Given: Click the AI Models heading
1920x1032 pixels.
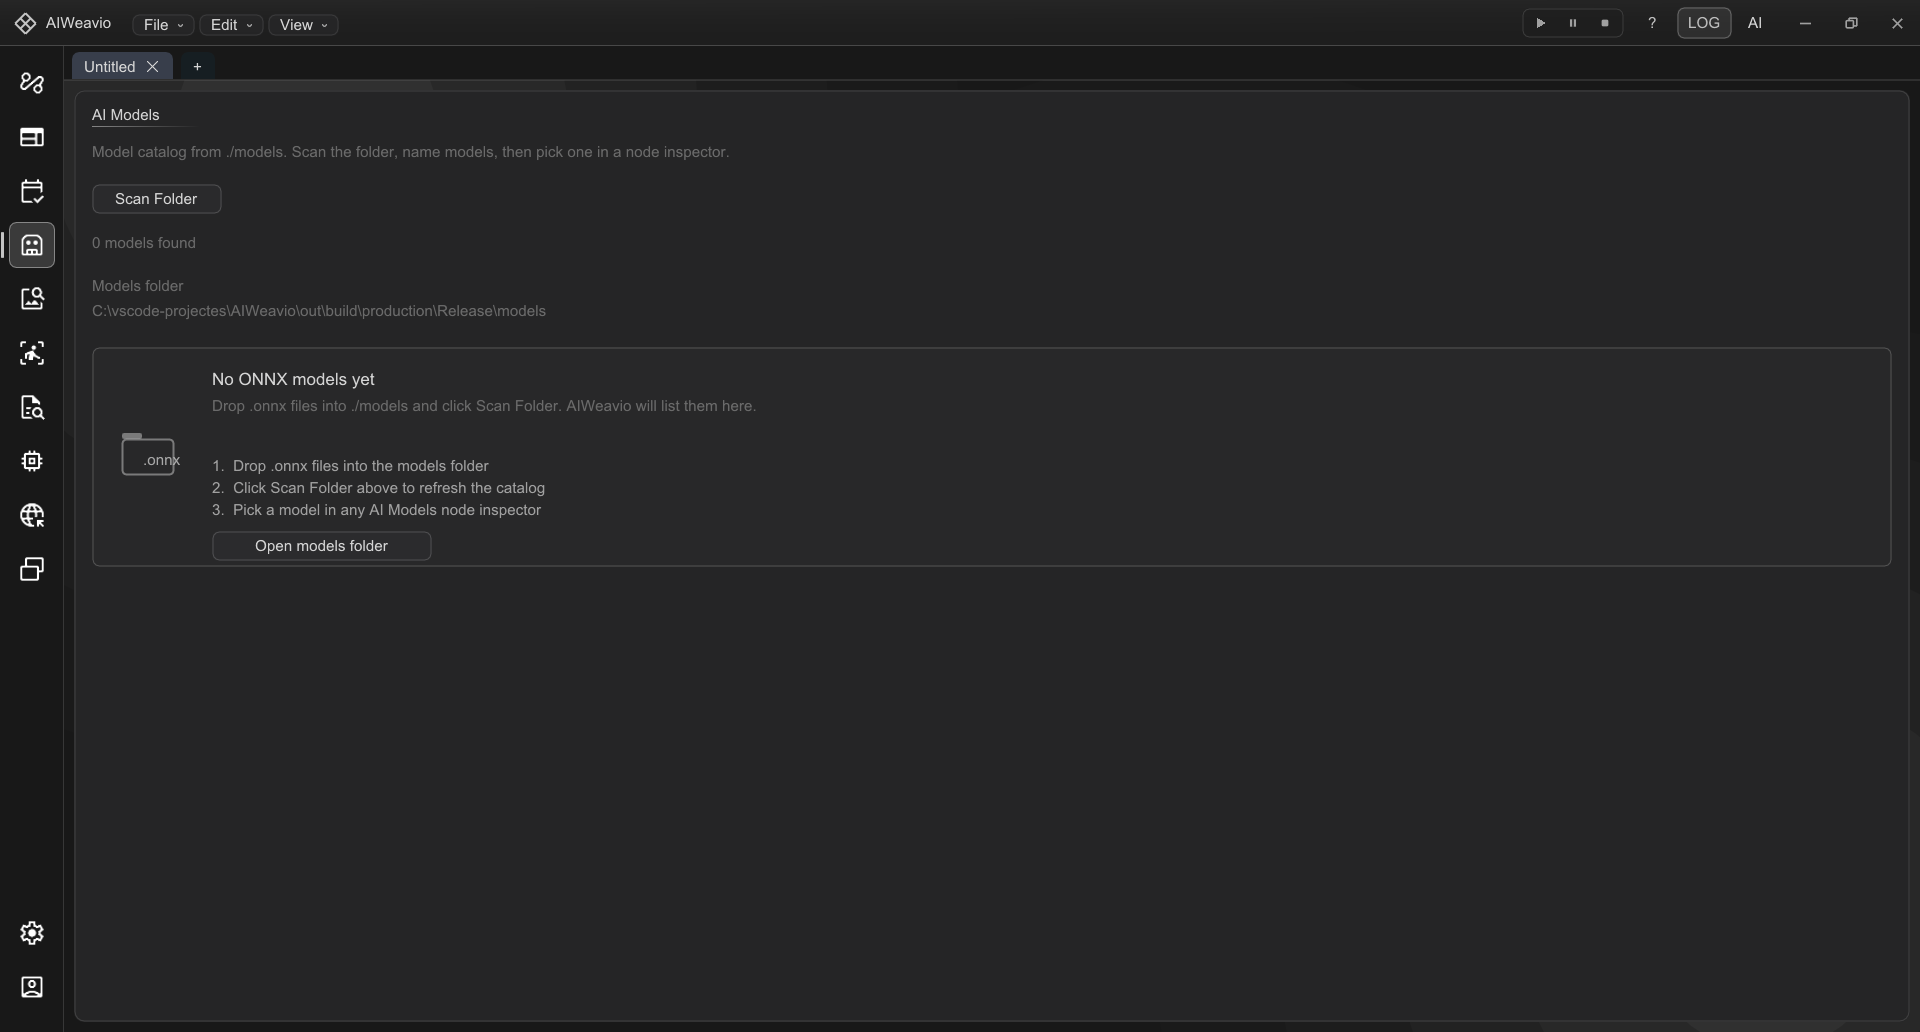Looking at the screenshot, I should pyautogui.click(x=126, y=115).
